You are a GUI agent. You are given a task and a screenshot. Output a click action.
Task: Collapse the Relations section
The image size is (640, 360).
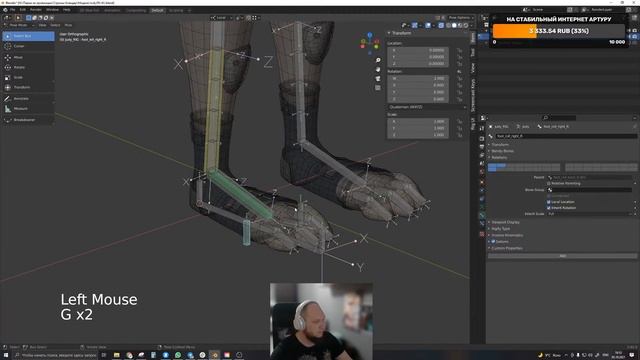[499, 158]
